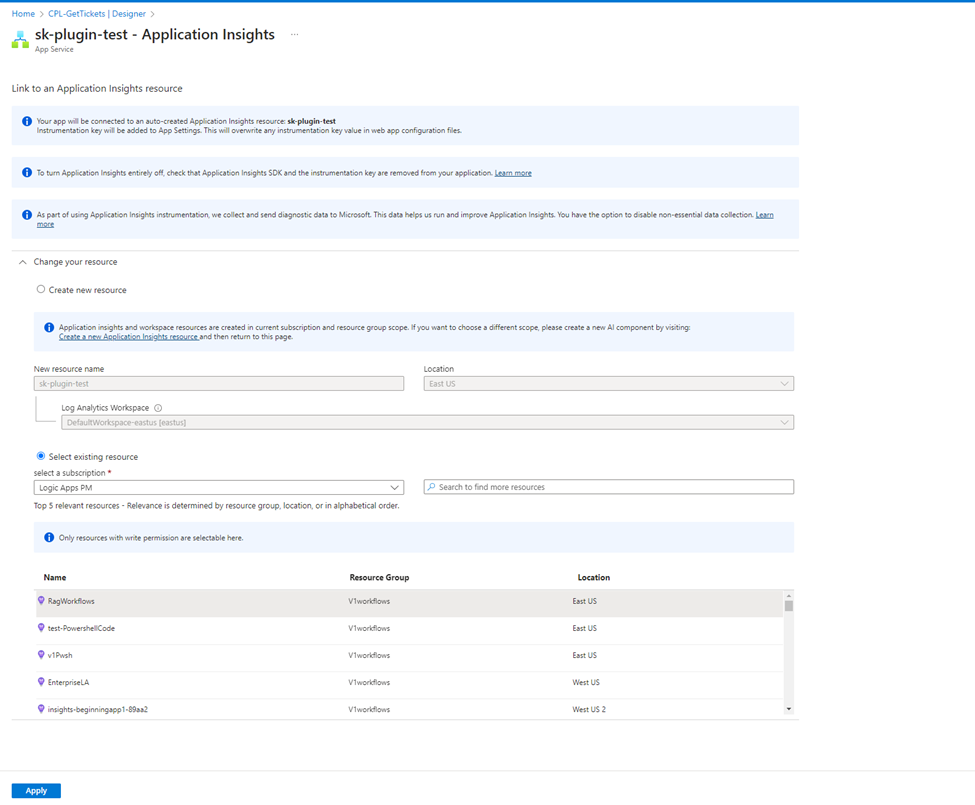Open Create a new Application Insights resource link
This screenshot has width=975, height=805.
[x=128, y=337]
